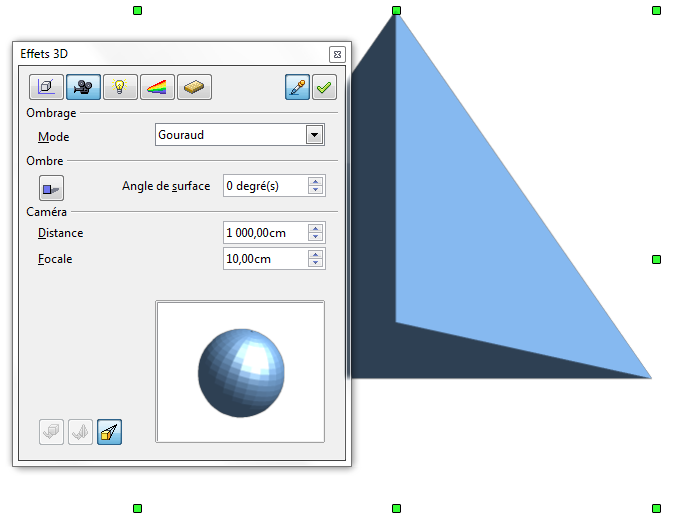Click the dark blue pyramid side
The width and height of the screenshot is (677, 528).
point(373,216)
